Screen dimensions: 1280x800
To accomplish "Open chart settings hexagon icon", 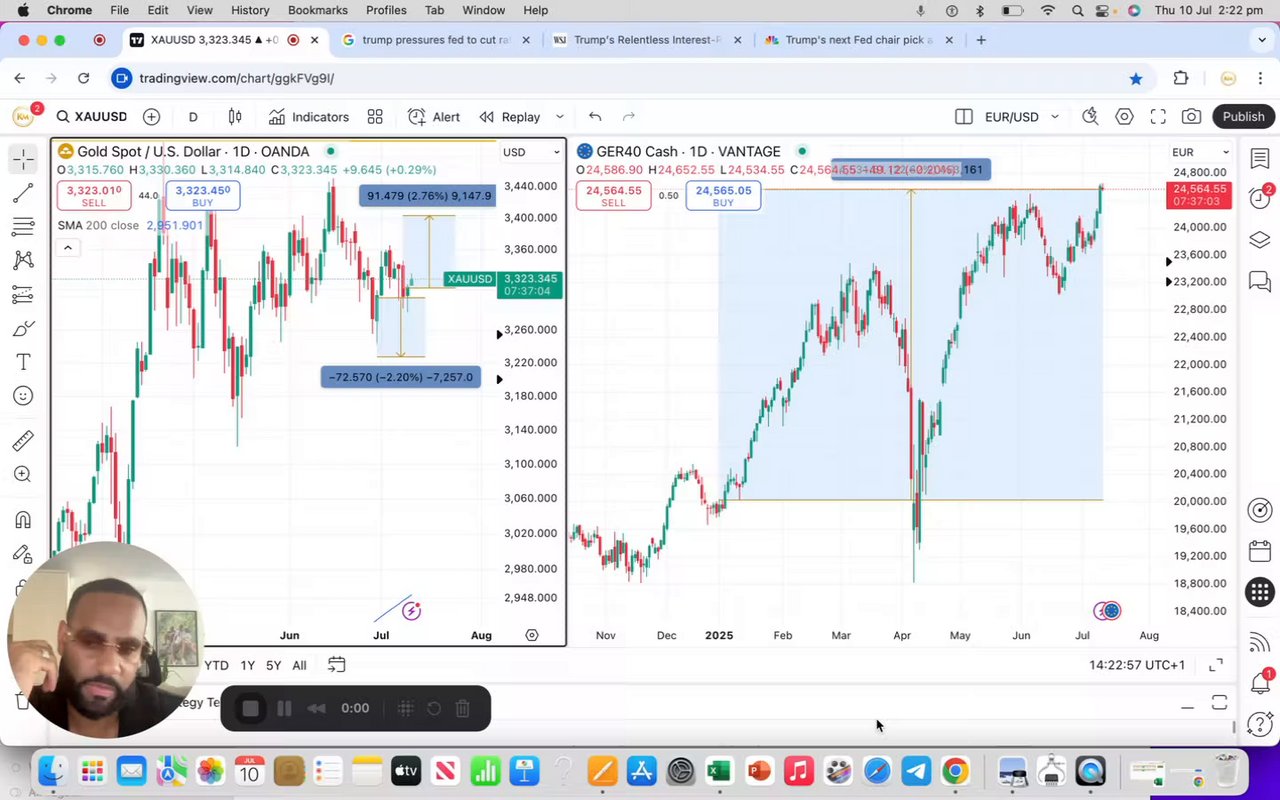I will (x=1125, y=117).
